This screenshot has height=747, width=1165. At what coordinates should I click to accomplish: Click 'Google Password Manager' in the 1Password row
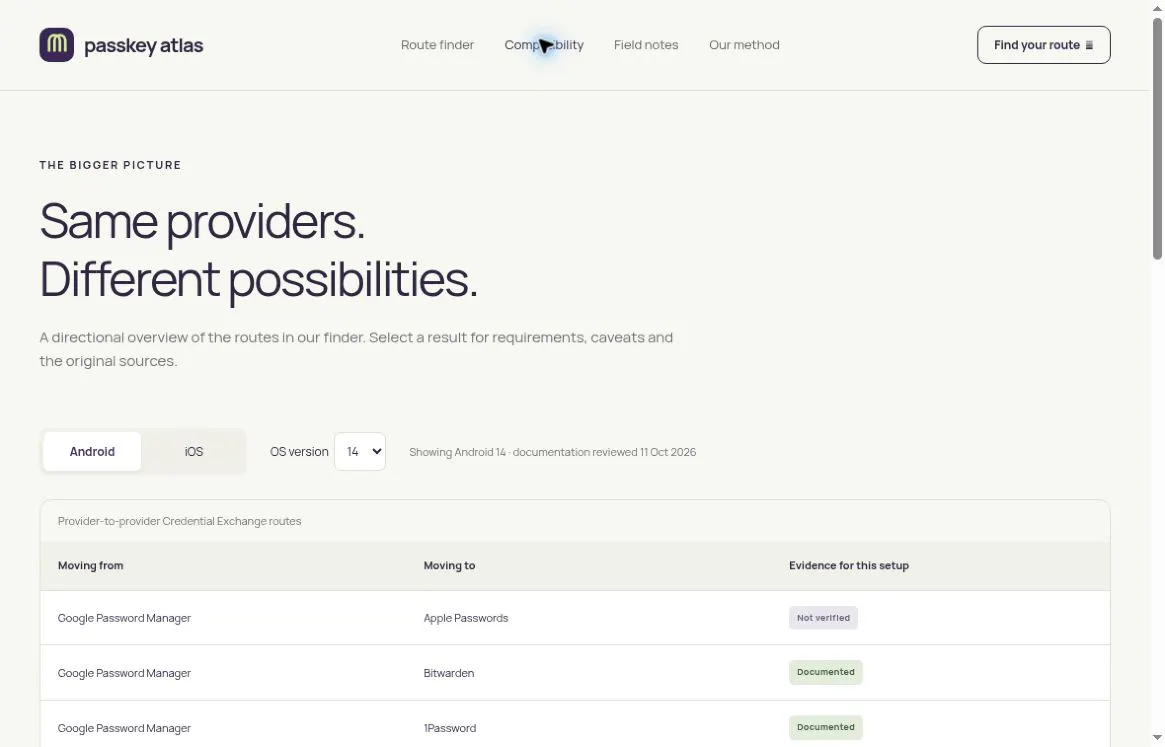(x=124, y=728)
